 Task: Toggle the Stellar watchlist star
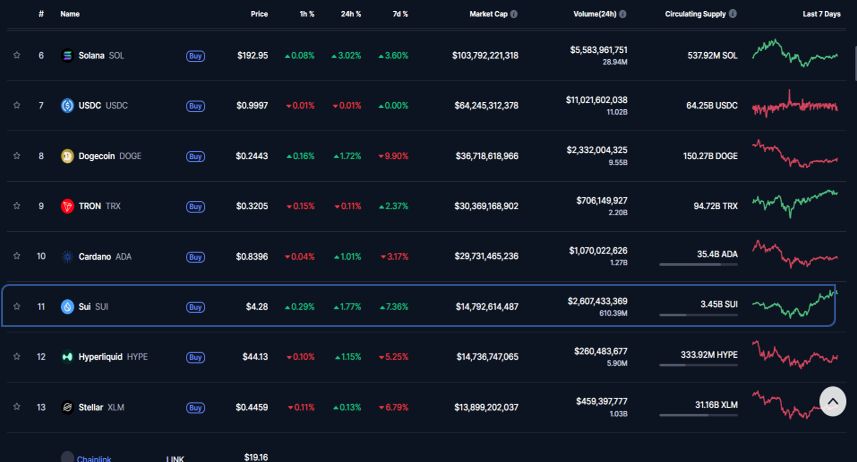pyautogui.click(x=16, y=407)
